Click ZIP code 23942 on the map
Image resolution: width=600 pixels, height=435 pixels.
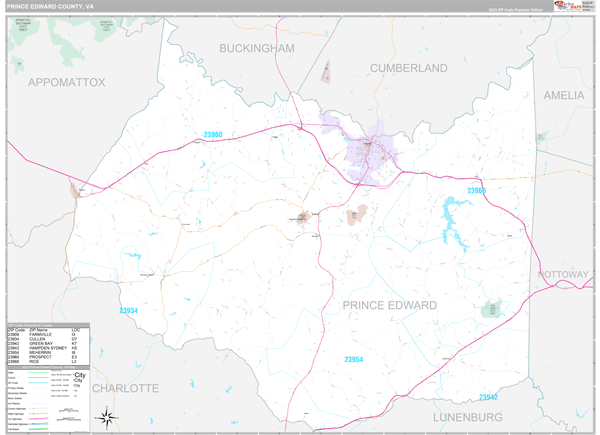488,397
